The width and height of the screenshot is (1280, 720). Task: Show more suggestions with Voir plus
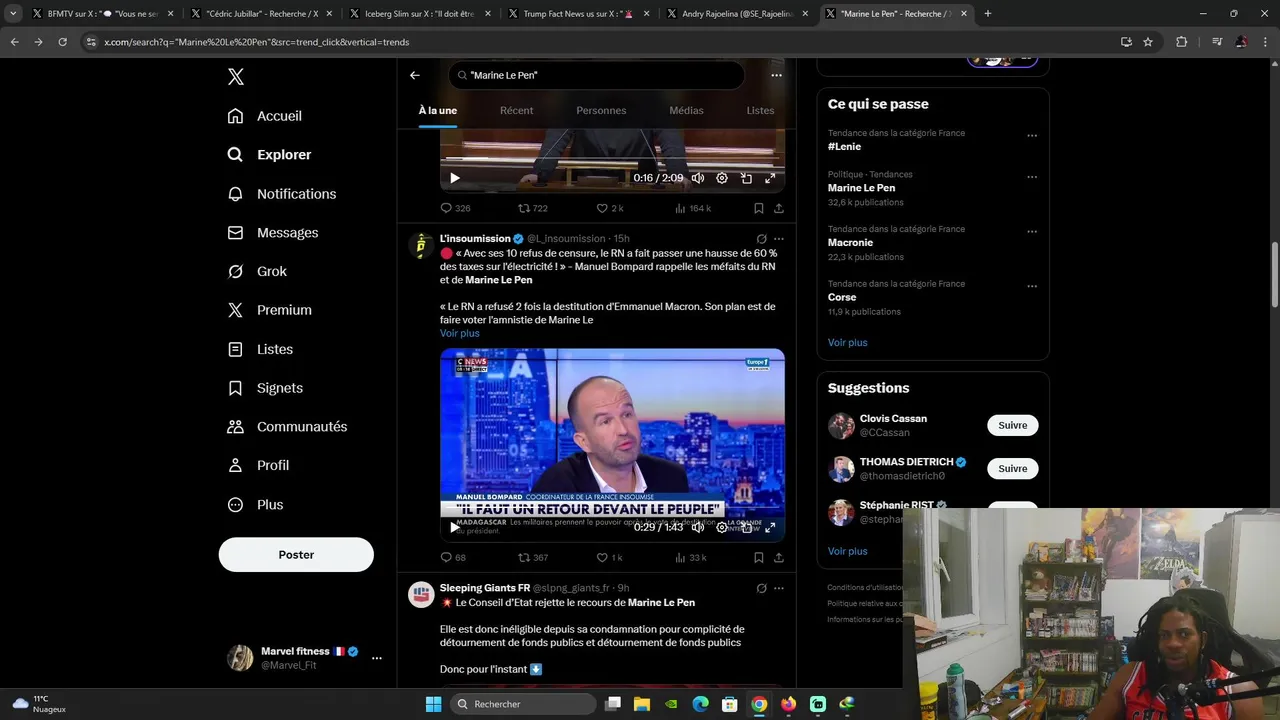[847, 551]
